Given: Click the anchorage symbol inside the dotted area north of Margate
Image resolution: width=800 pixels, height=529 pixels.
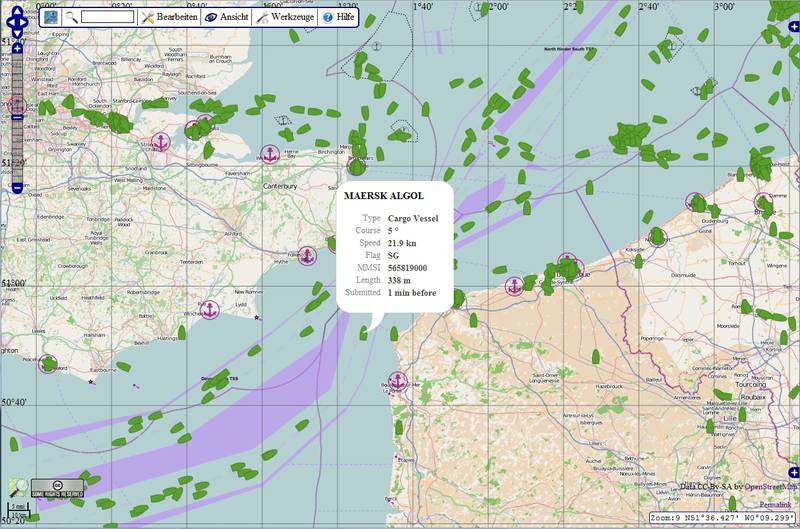Looking at the screenshot, I should (x=377, y=47).
